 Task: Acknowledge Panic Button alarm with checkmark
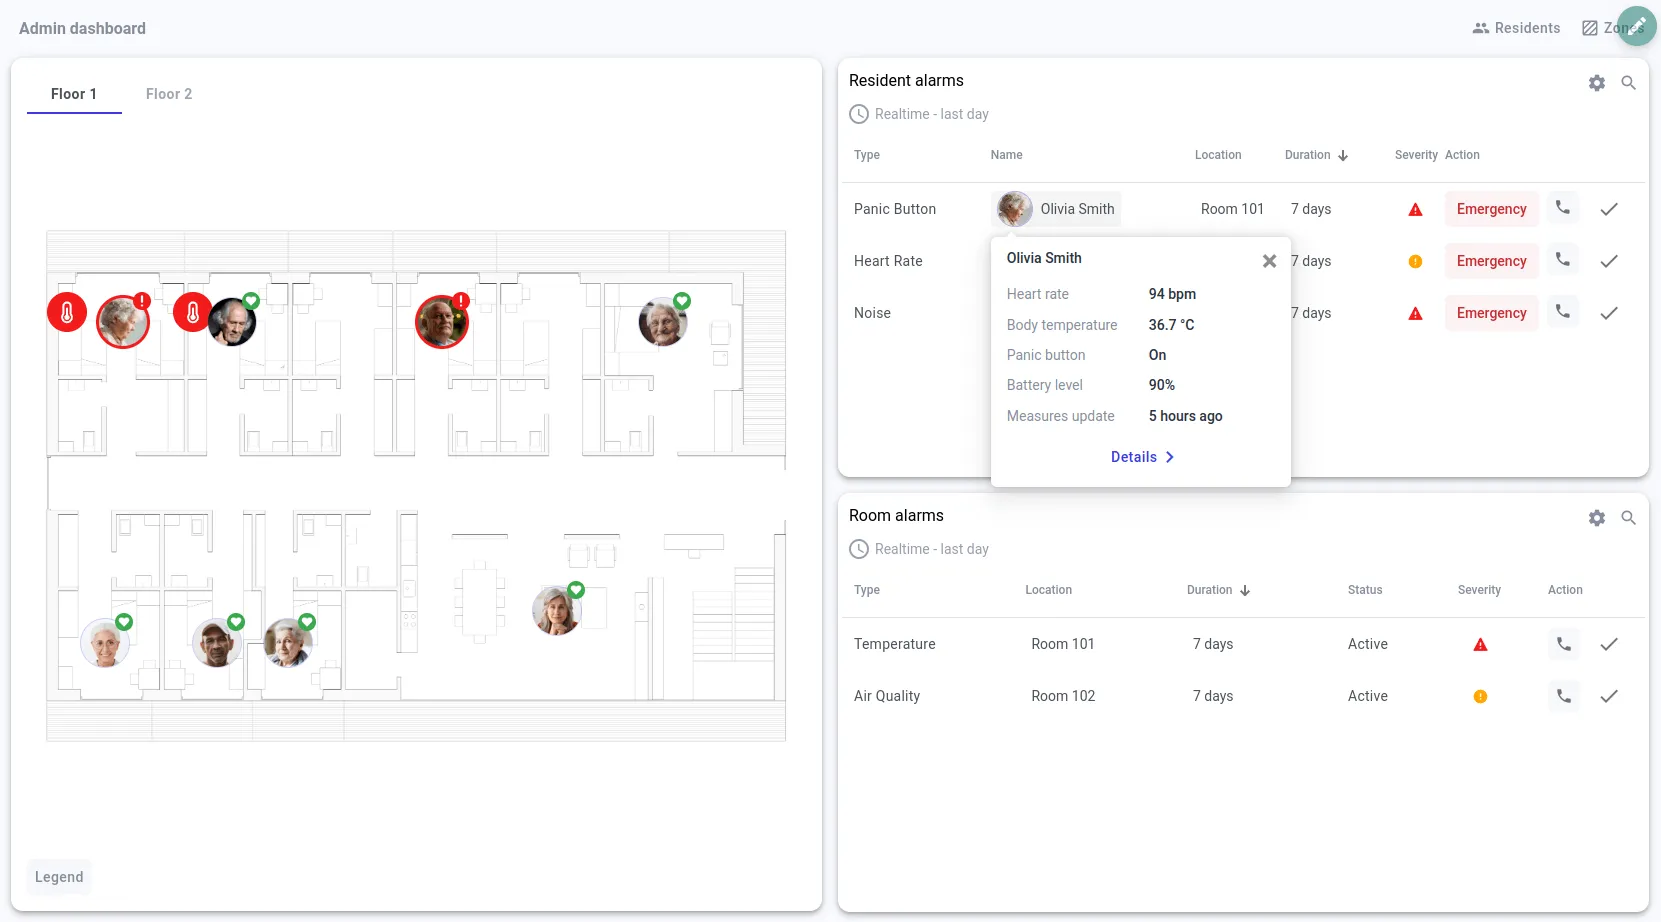click(x=1608, y=209)
